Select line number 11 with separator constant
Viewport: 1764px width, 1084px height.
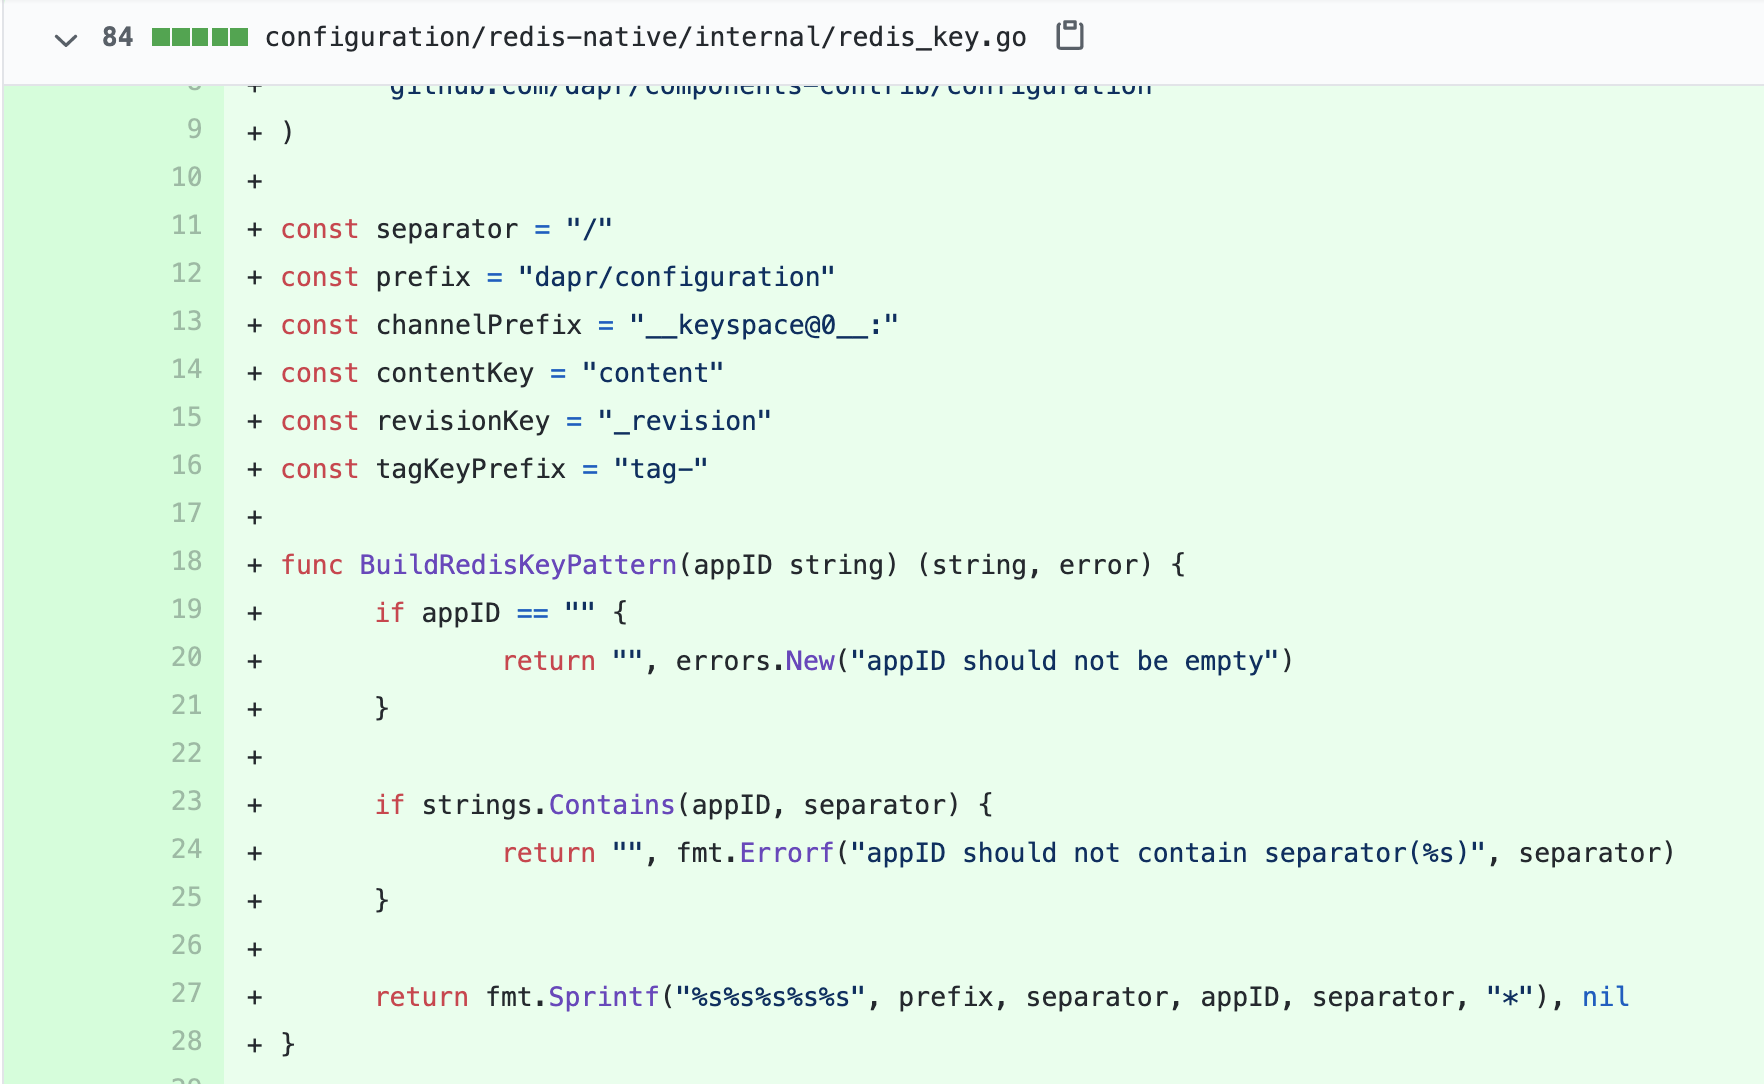tap(186, 224)
